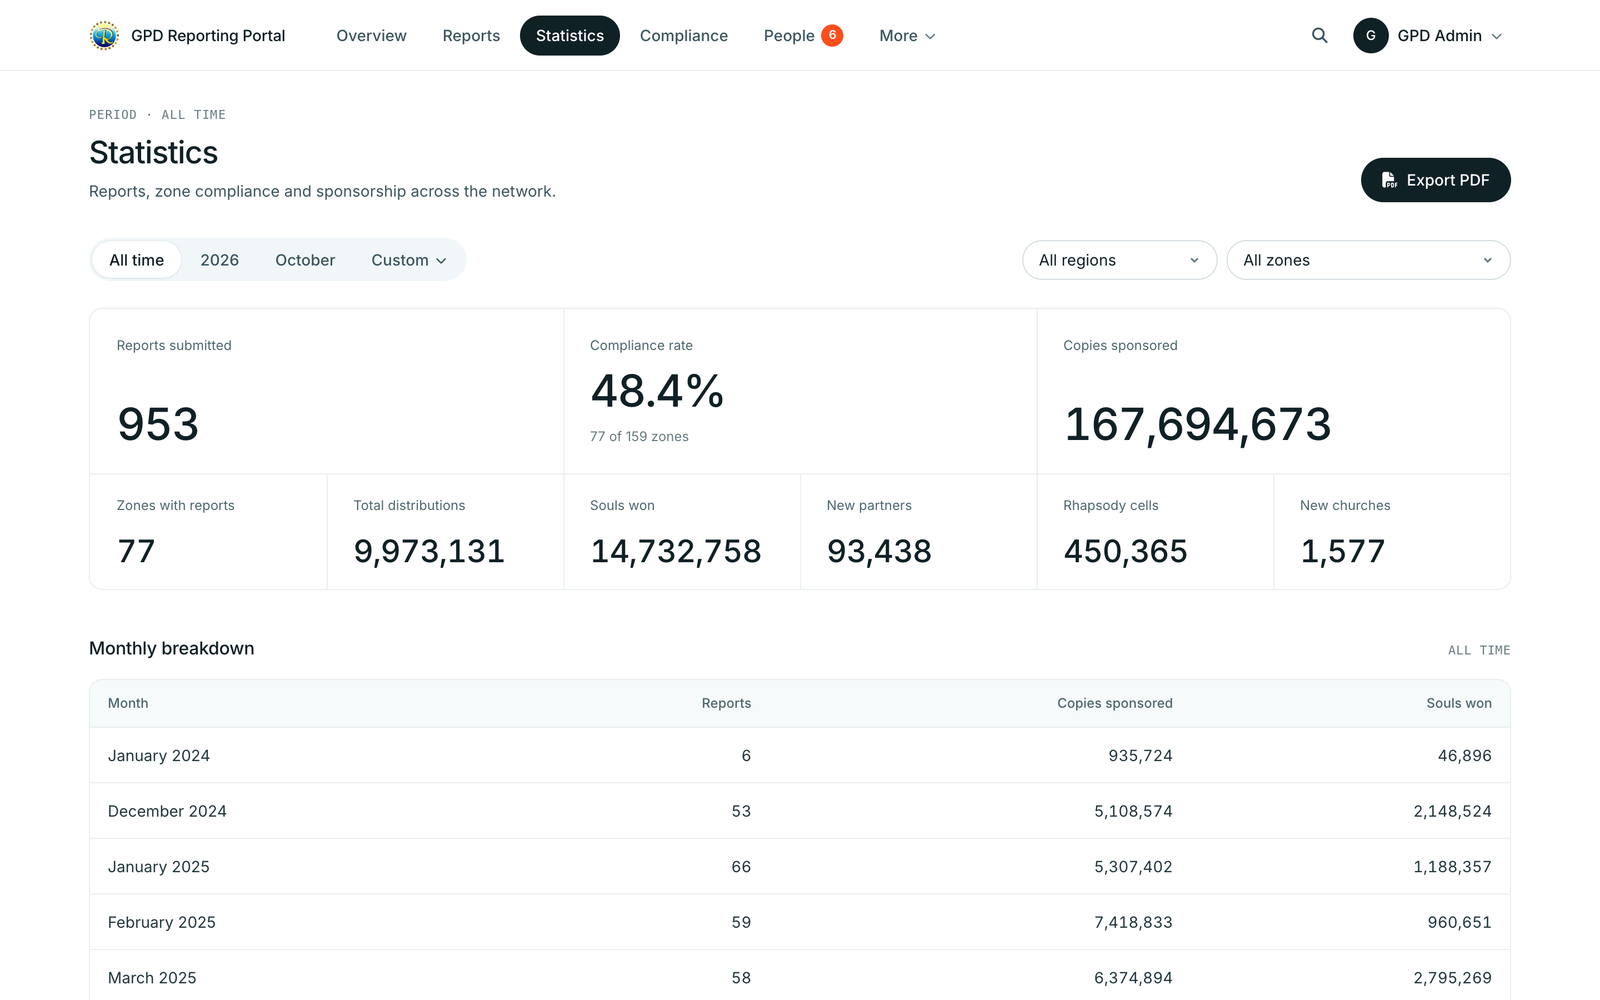Select the March 2025 row label
This screenshot has width=1600, height=1000.
click(152, 978)
